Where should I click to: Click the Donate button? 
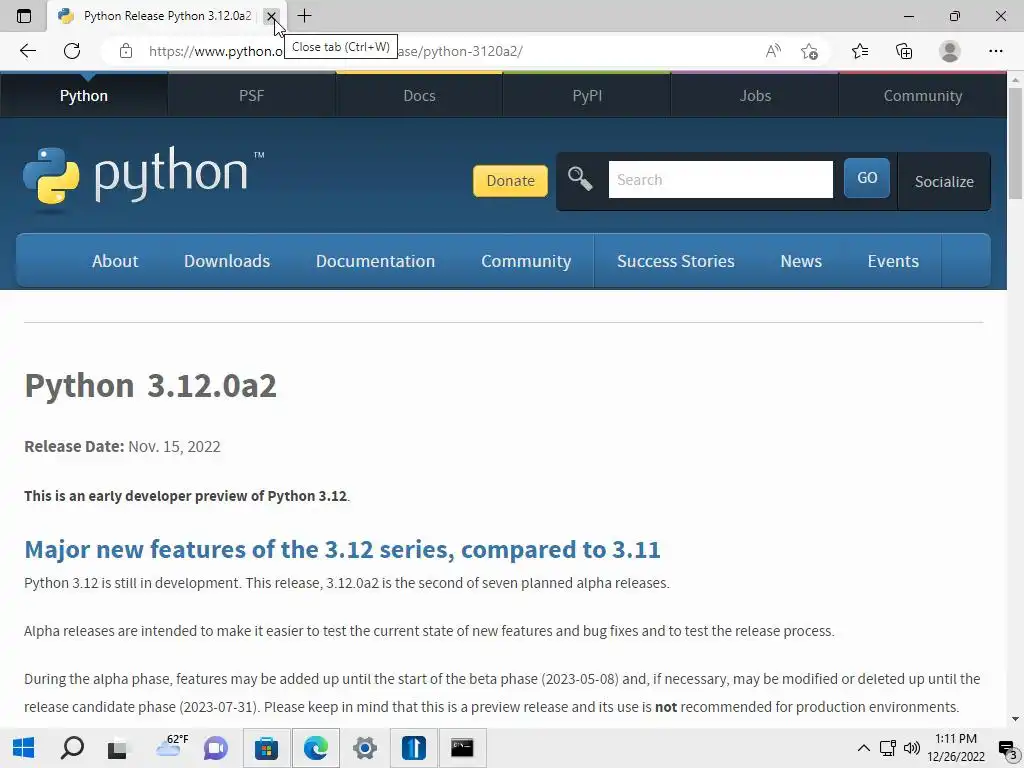(x=510, y=181)
